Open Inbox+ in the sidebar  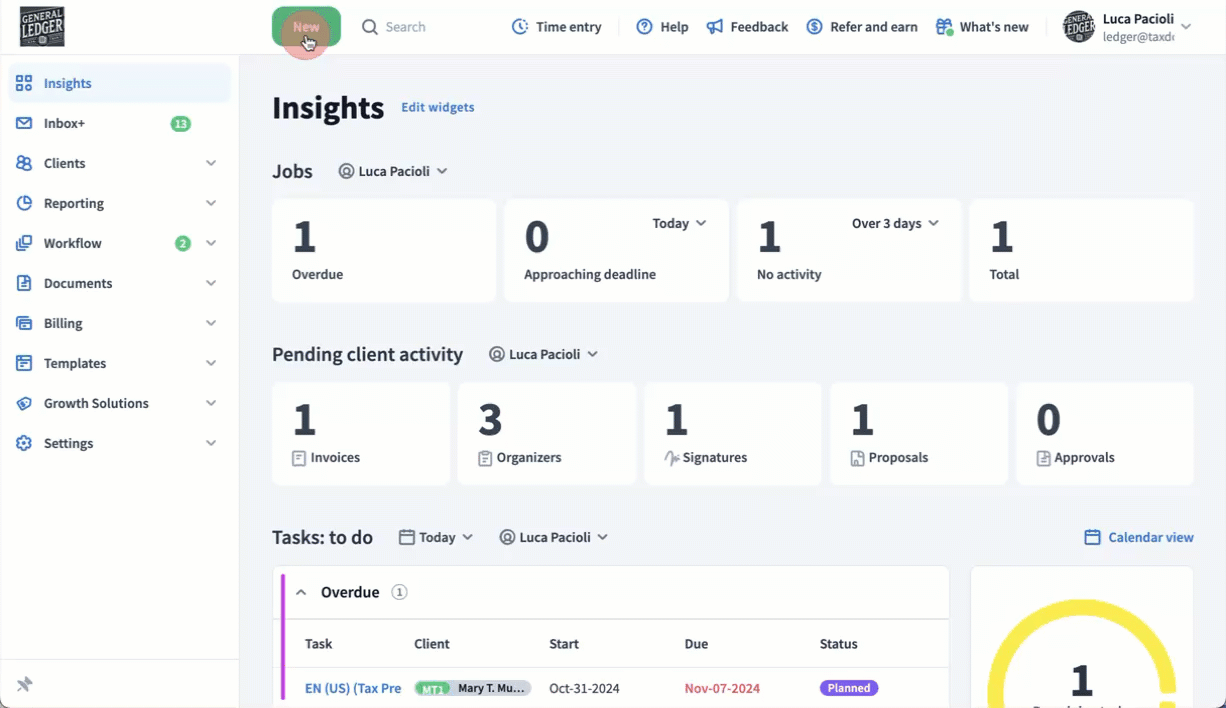click(x=65, y=123)
